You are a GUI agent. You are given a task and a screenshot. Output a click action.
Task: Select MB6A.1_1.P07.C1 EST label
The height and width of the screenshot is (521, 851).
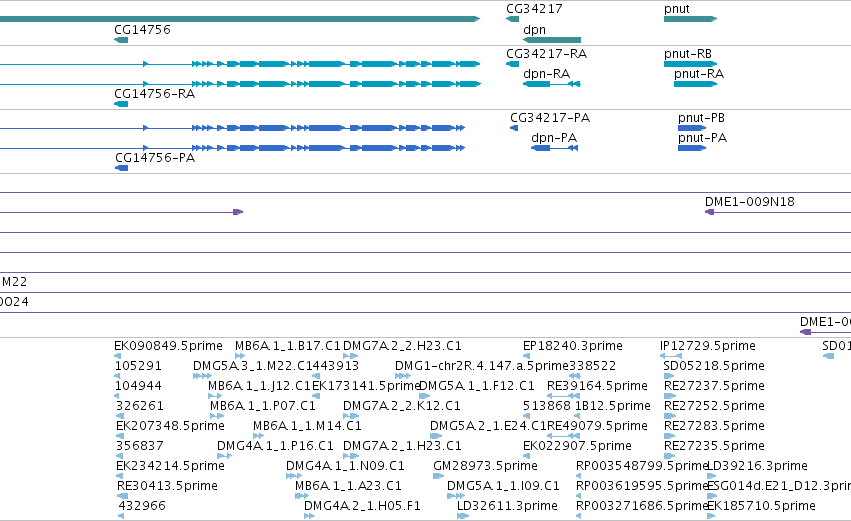[x=263, y=406]
